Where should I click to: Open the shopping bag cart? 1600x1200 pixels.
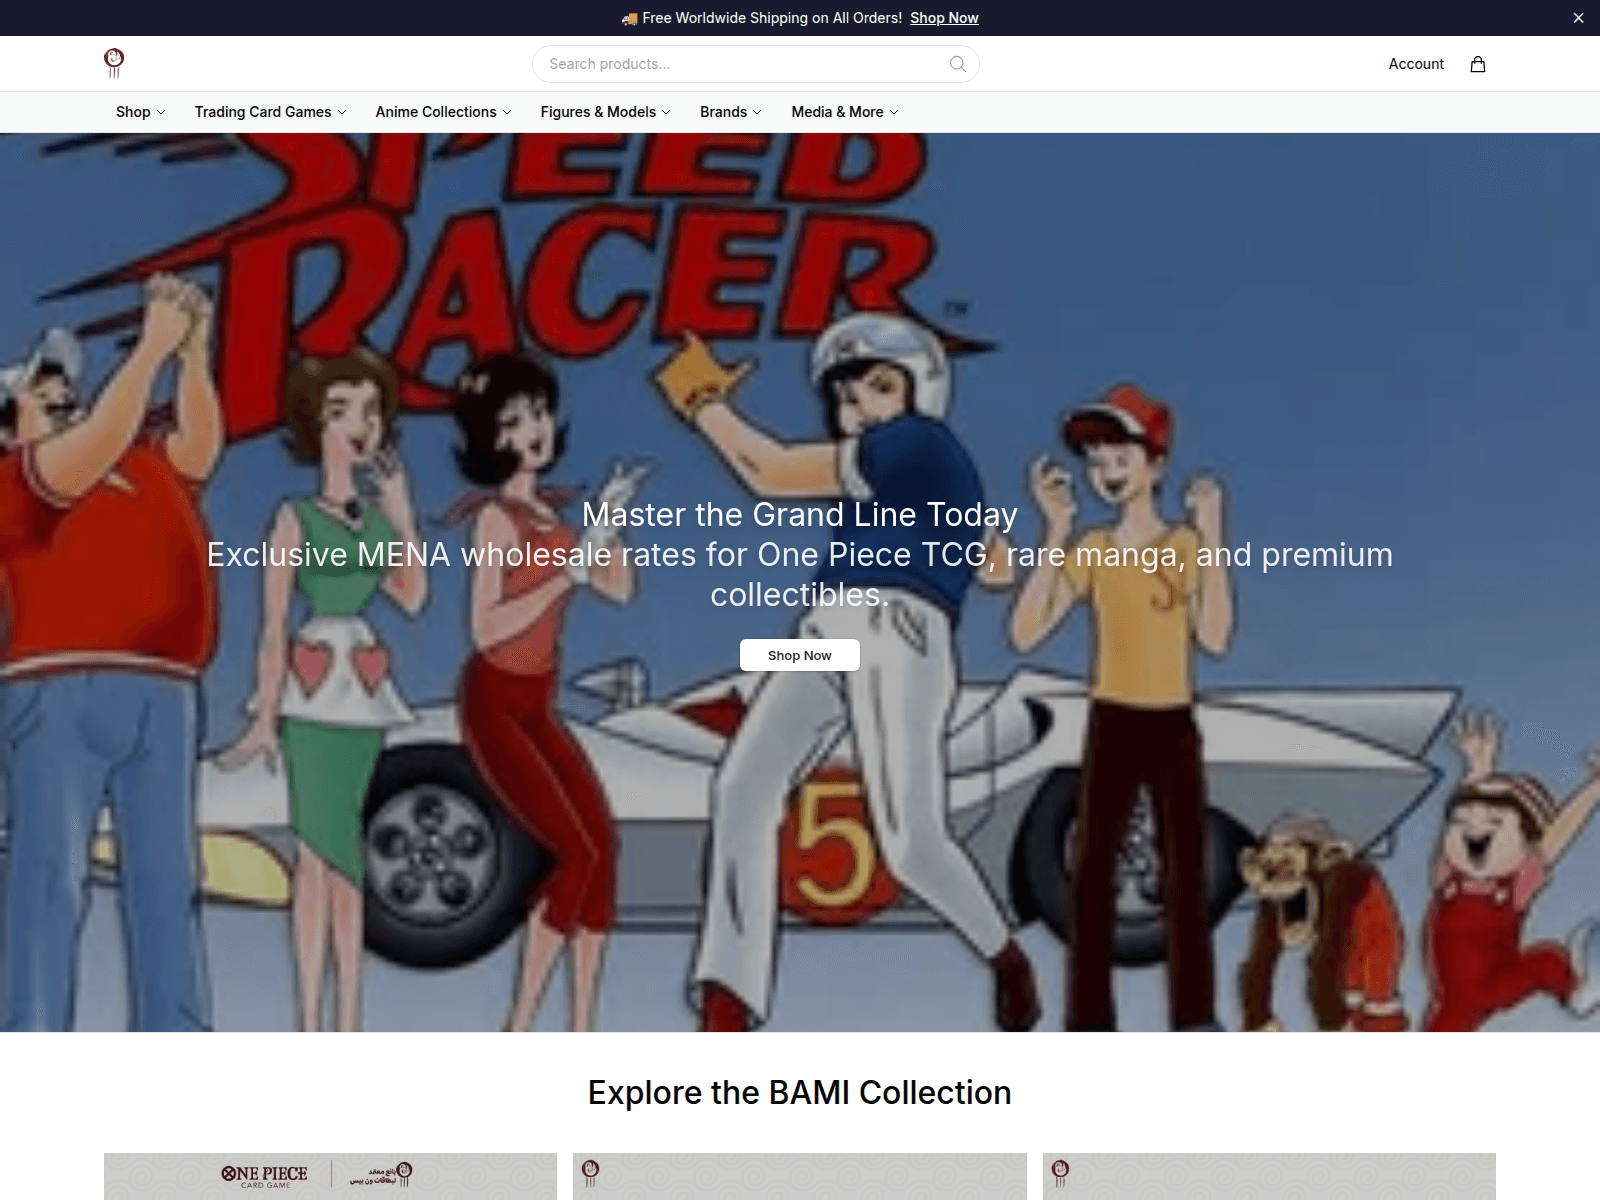(x=1478, y=64)
